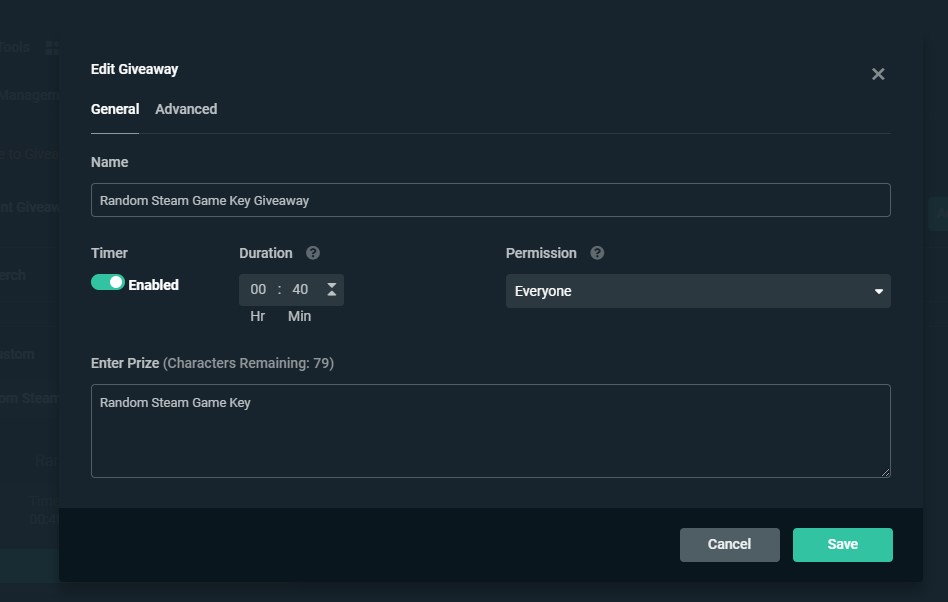The width and height of the screenshot is (948, 602).
Task: Increase duration with the up arrow
Action: click(332, 284)
